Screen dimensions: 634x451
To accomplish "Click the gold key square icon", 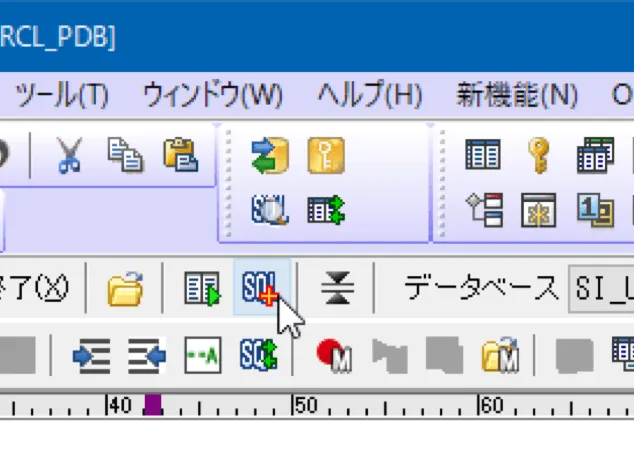I will point(326,155).
